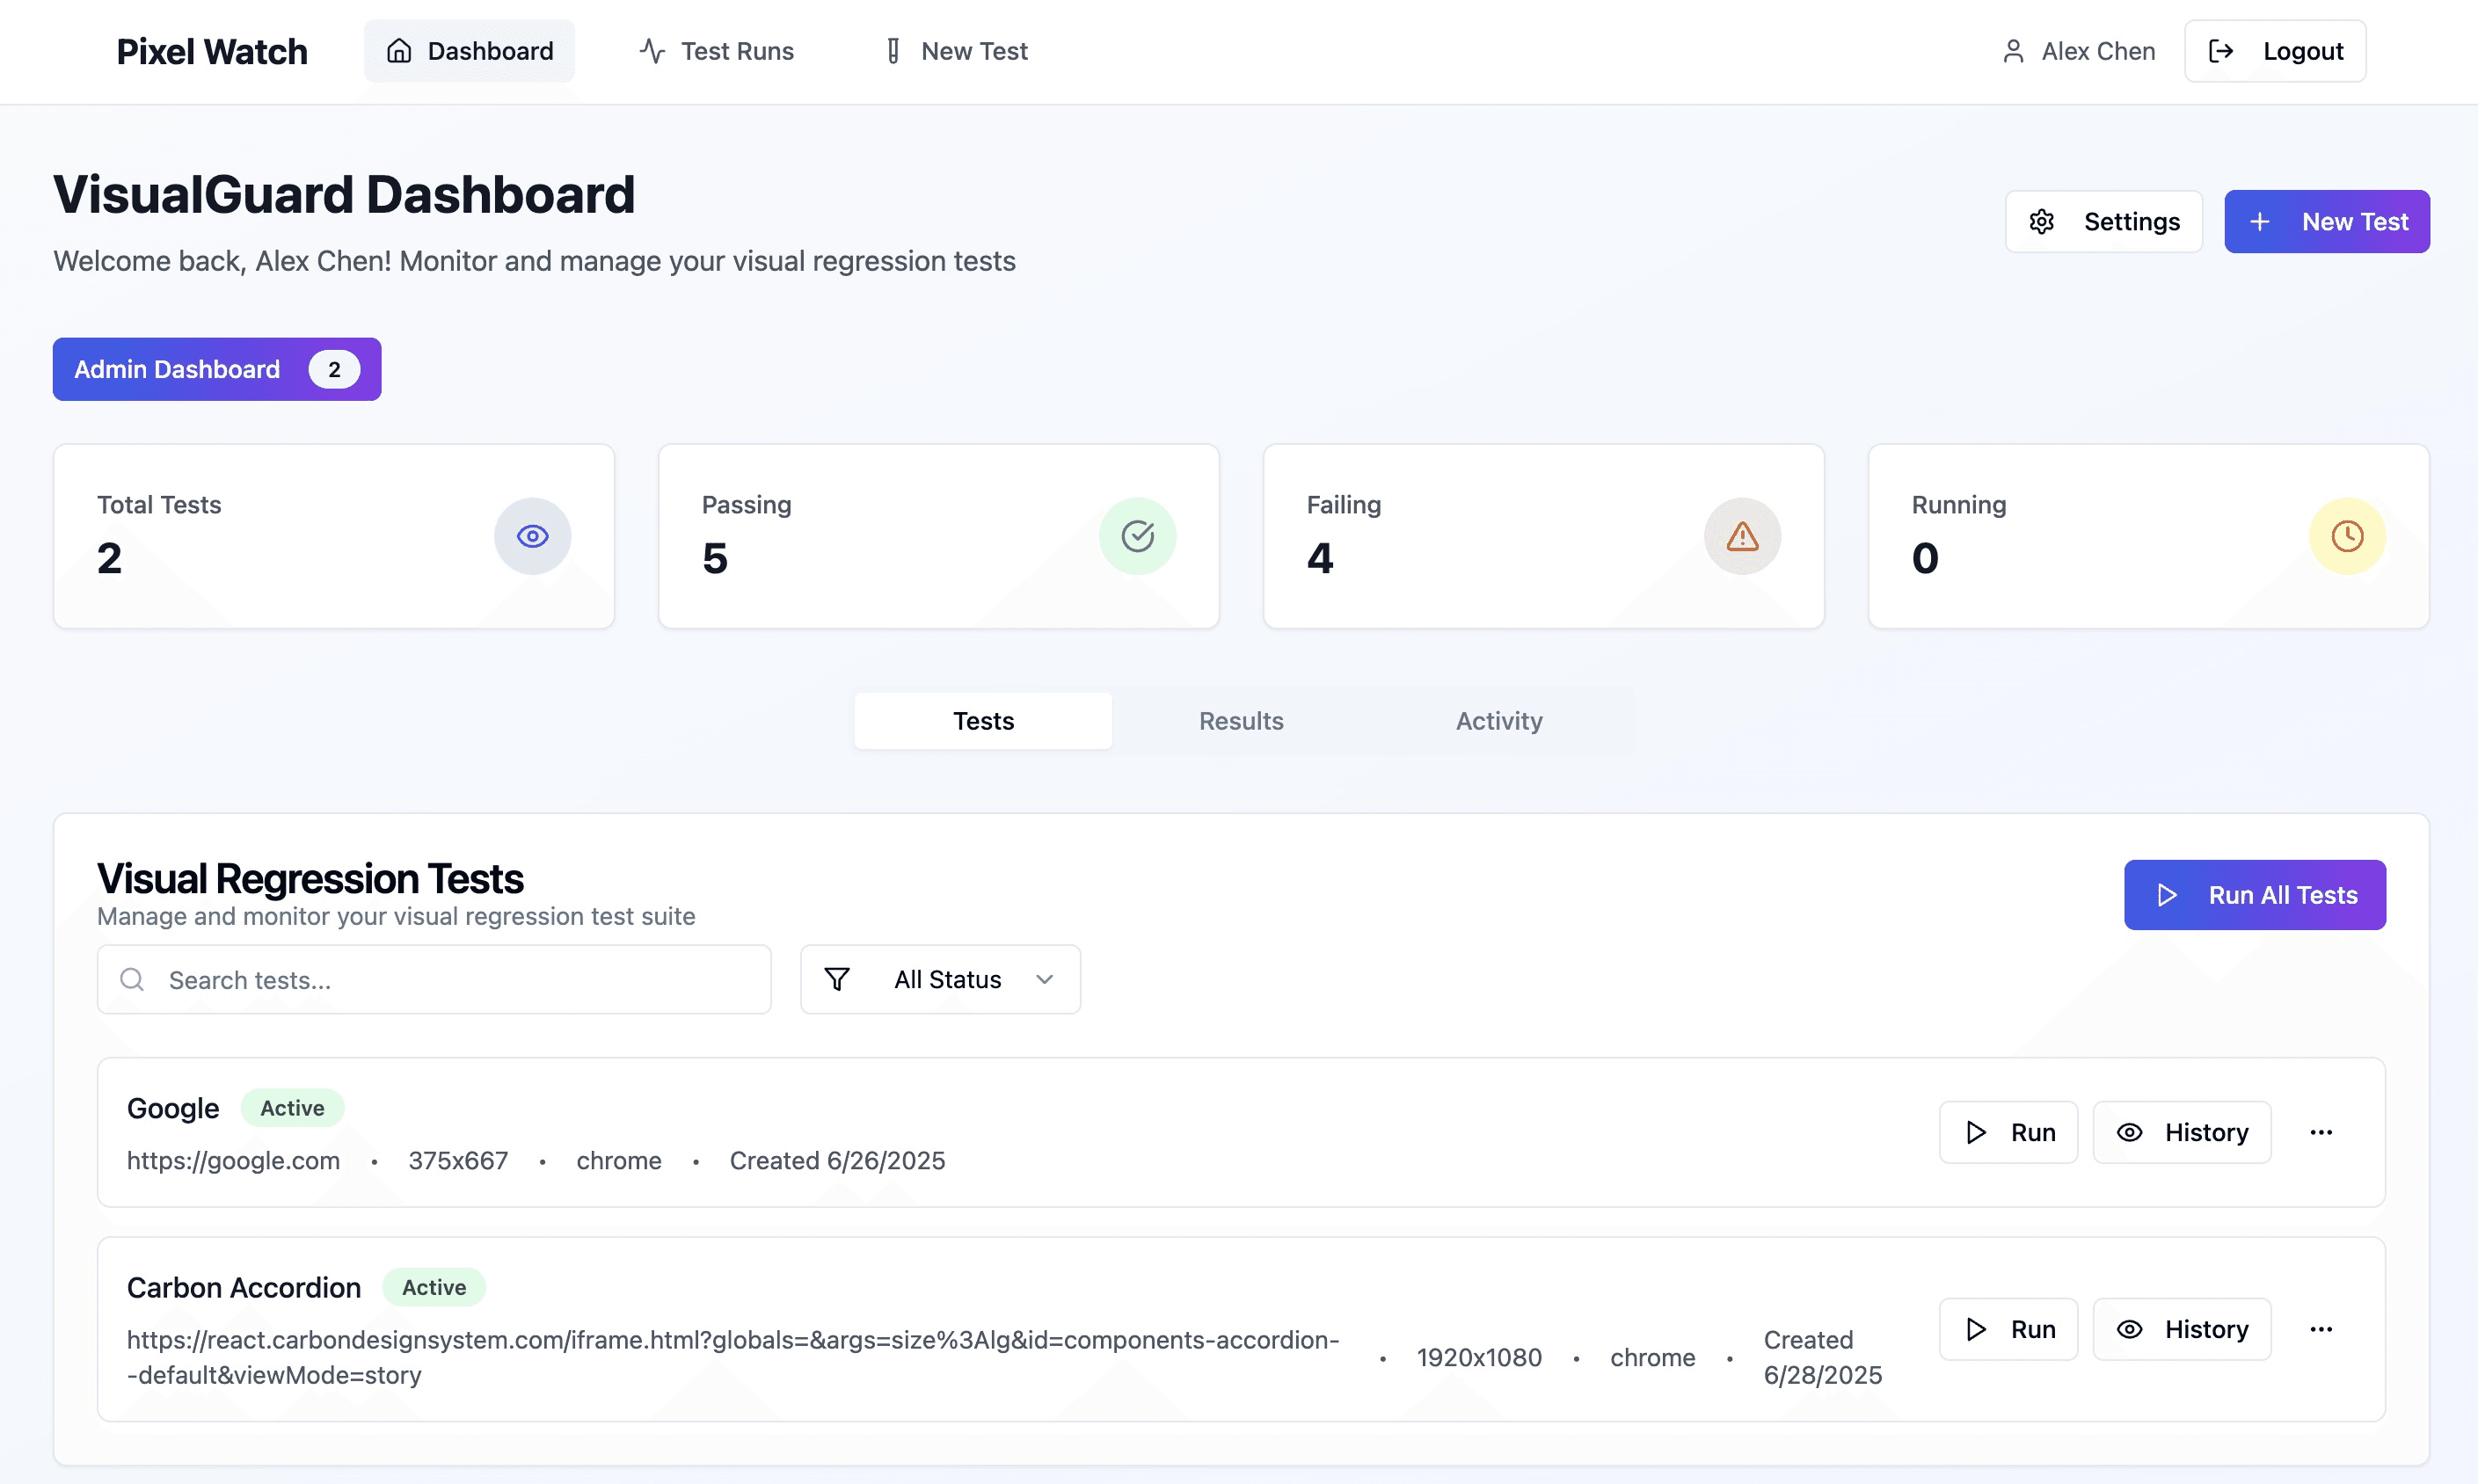Click the clock icon in Running card
The width and height of the screenshot is (2478, 1484).
[2347, 536]
